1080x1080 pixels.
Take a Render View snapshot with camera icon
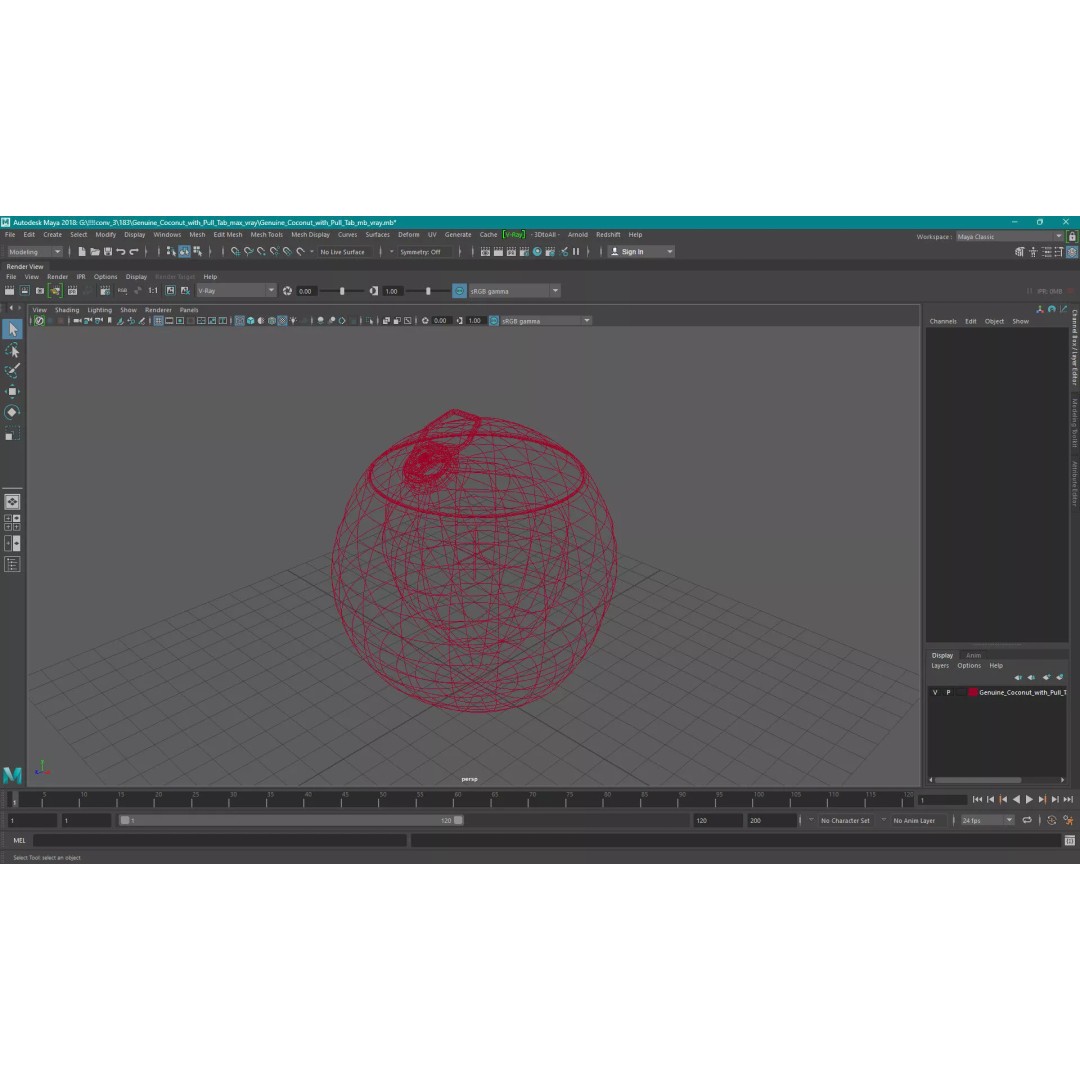pyautogui.click(x=40, y=291)
